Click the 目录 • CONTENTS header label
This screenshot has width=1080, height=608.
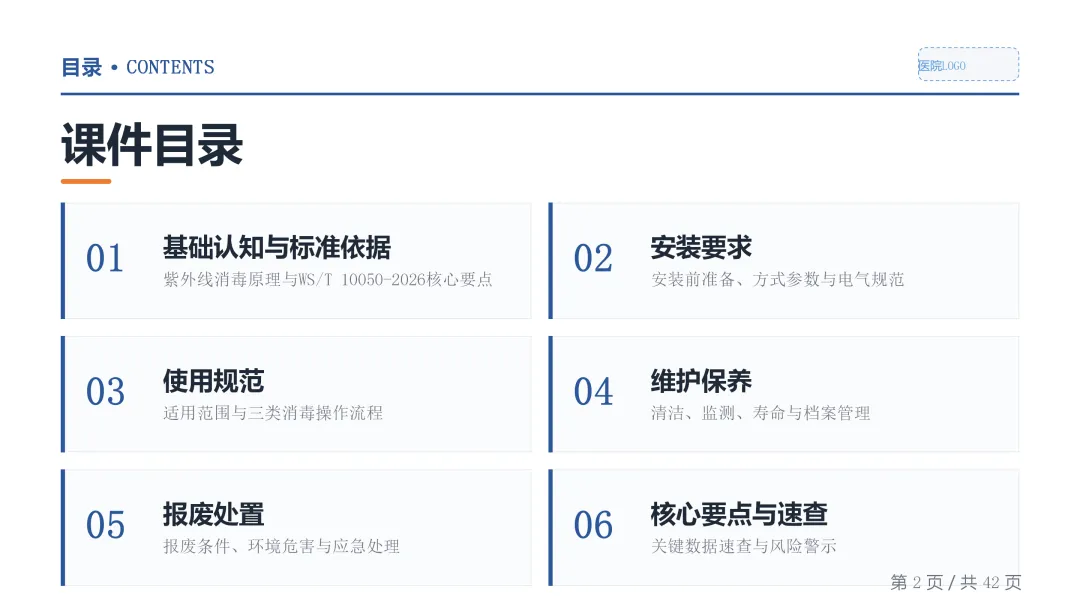[x=138, y=67]
